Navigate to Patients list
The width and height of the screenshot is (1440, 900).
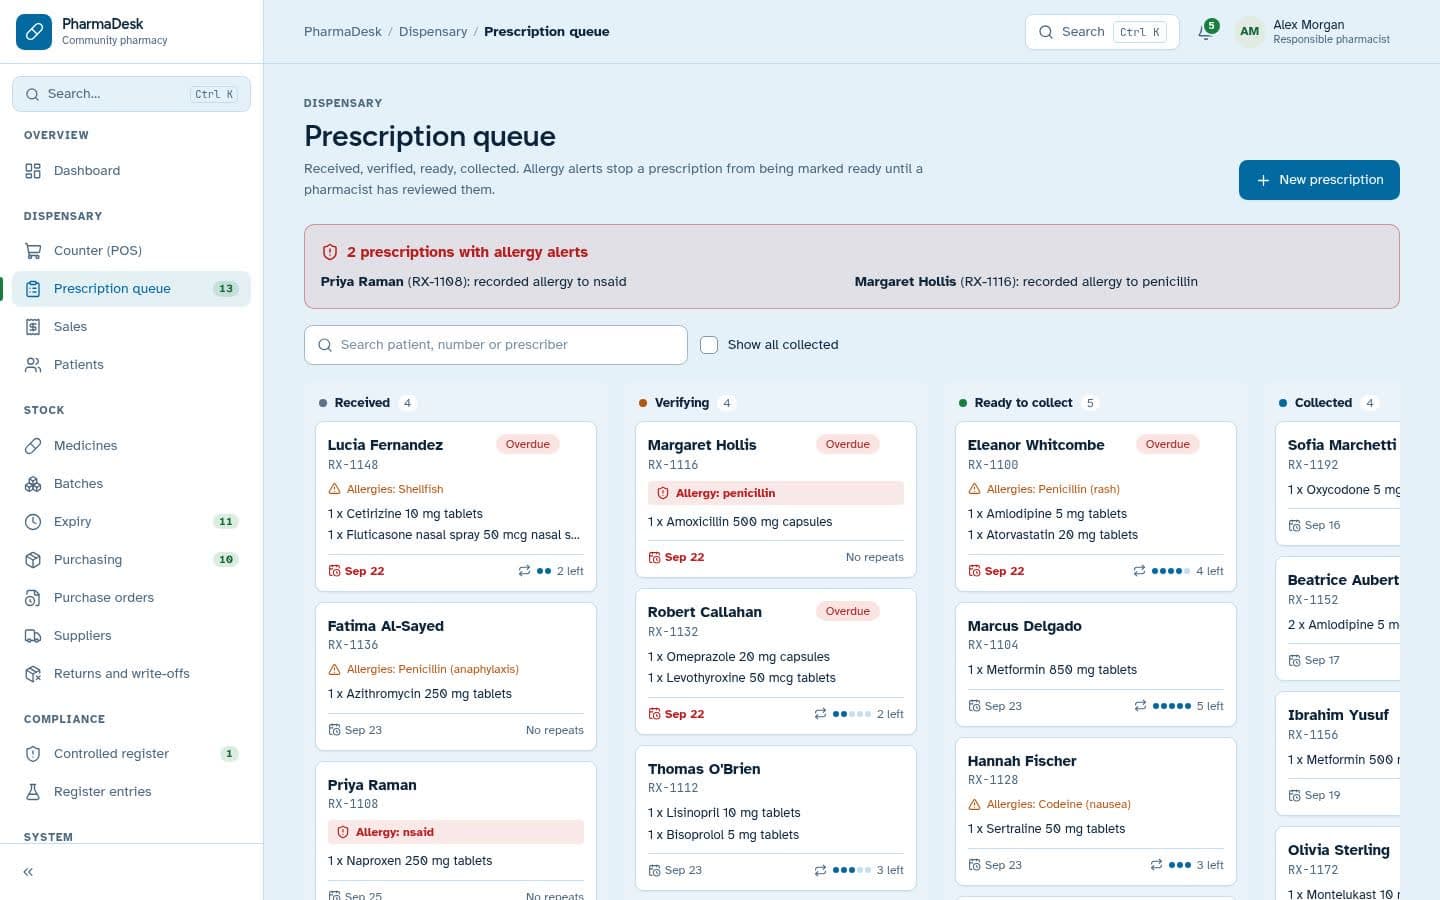point(131,365)
